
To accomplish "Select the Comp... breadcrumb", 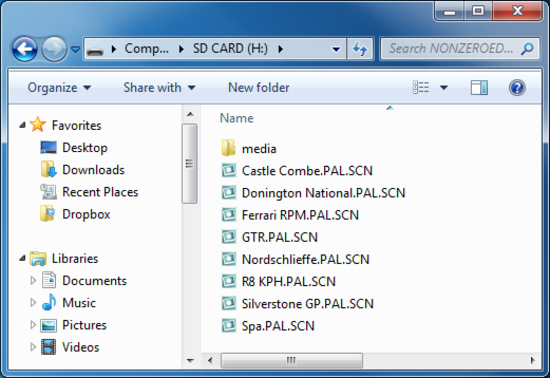I will [x=146, y=49].
